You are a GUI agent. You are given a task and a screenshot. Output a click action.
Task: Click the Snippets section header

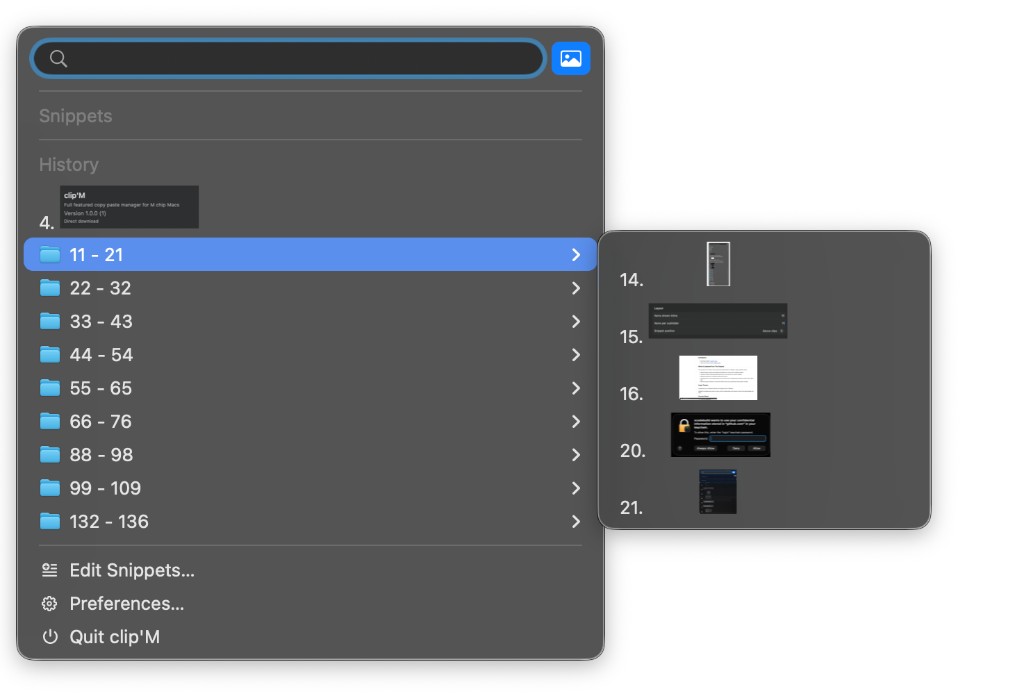coord(76,116)
